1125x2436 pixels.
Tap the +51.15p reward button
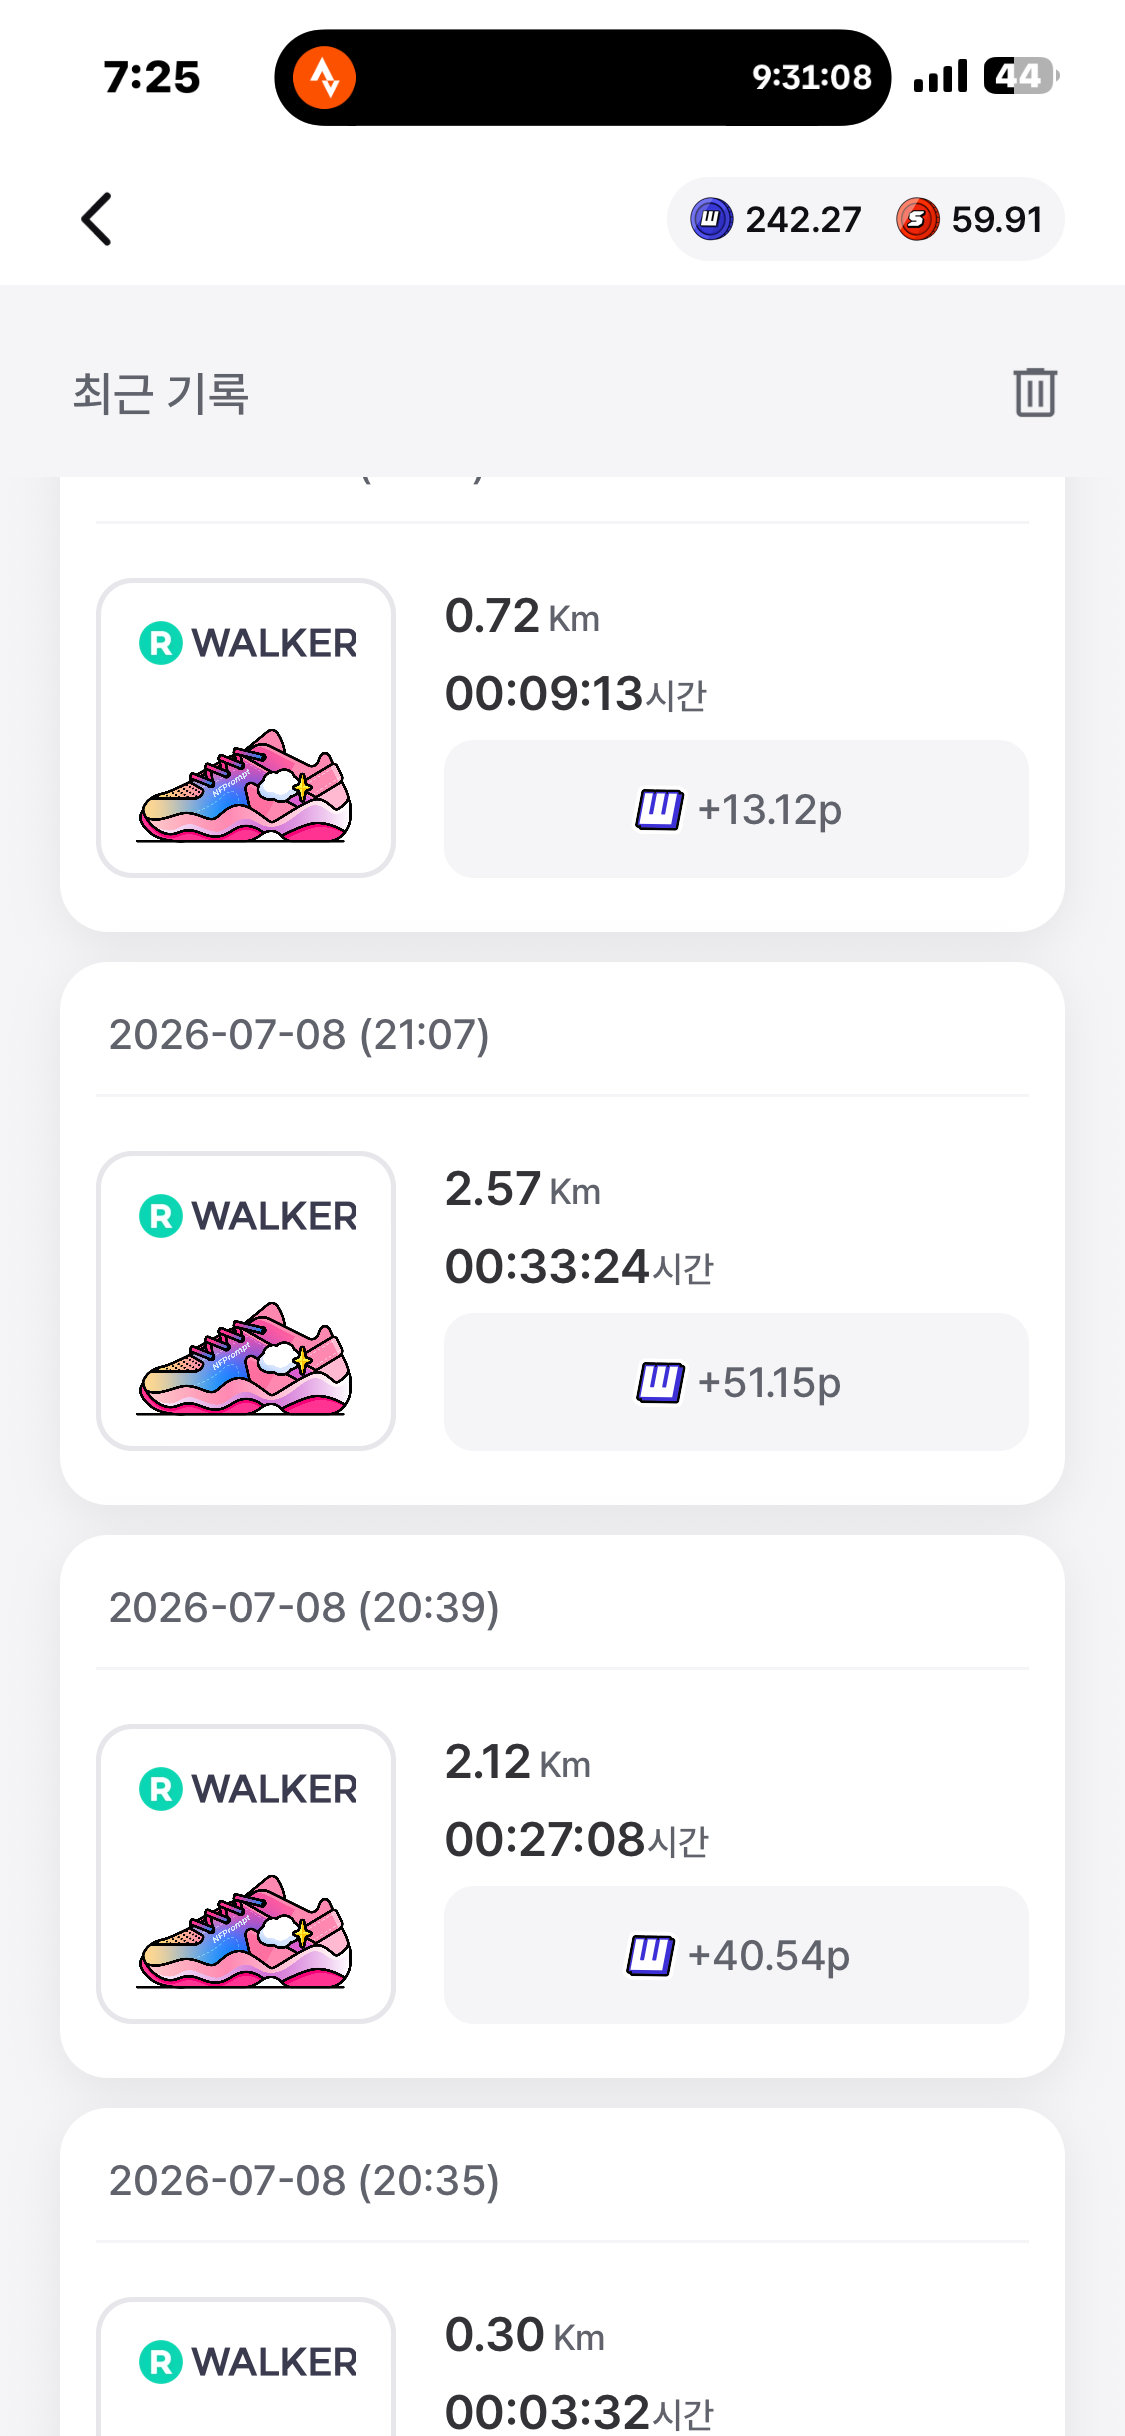pyautogui.click(x=736, y=1382)
